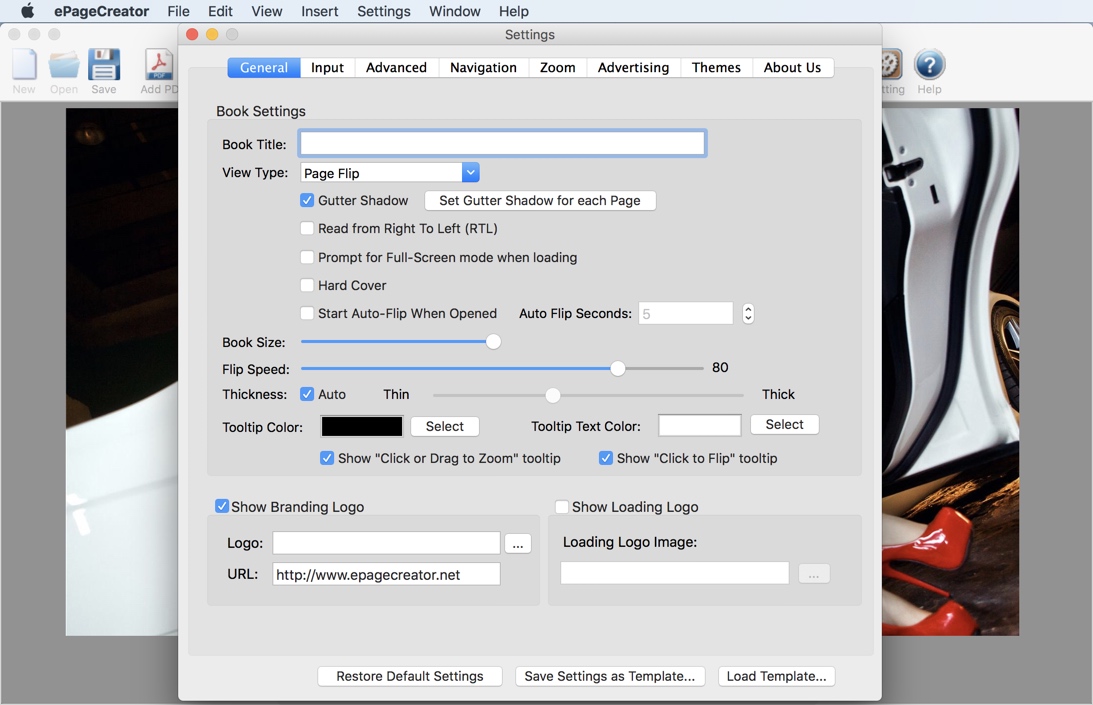Enable the Hard Cover option
The image size is (1093, 705).
[307, 285]
